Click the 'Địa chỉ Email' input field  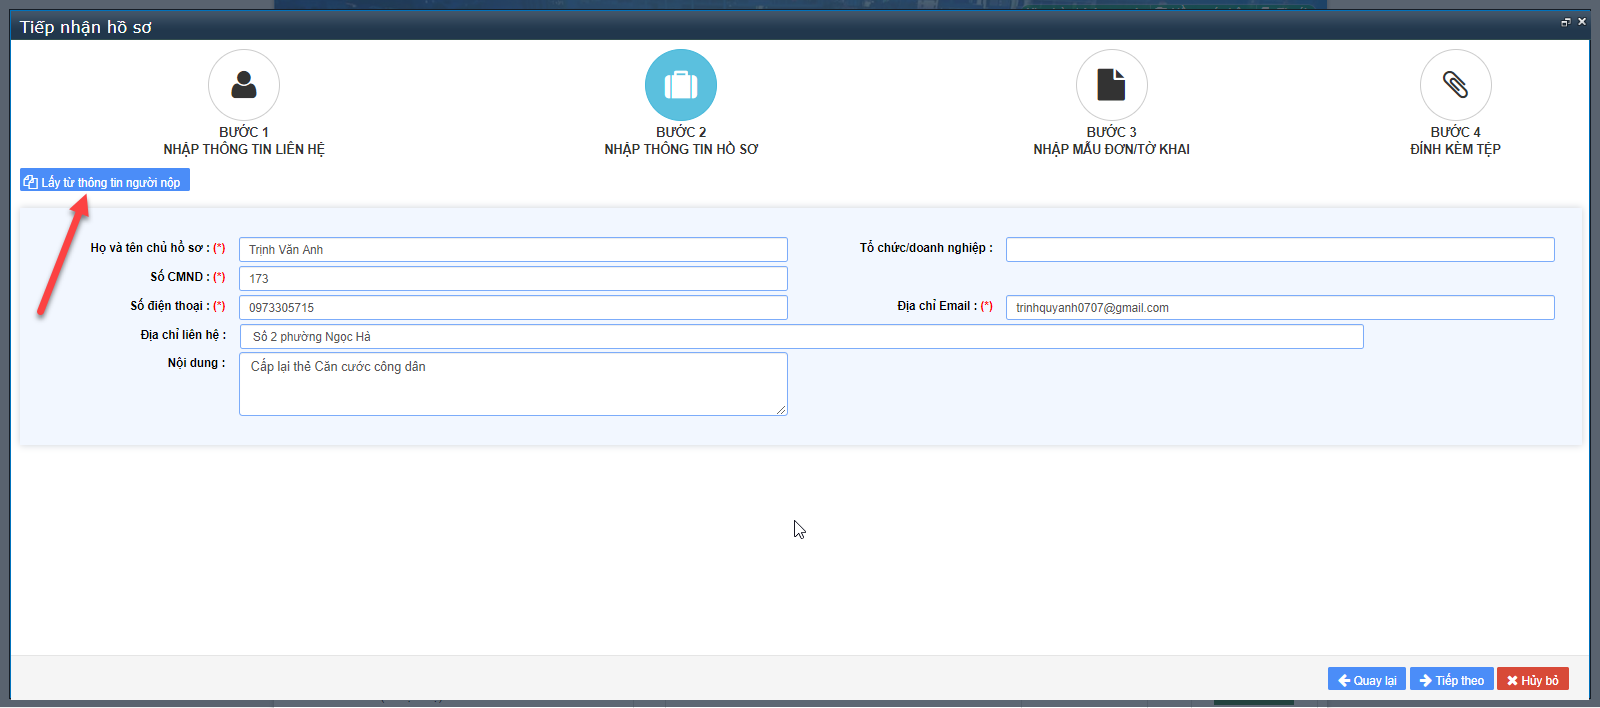1280,308
